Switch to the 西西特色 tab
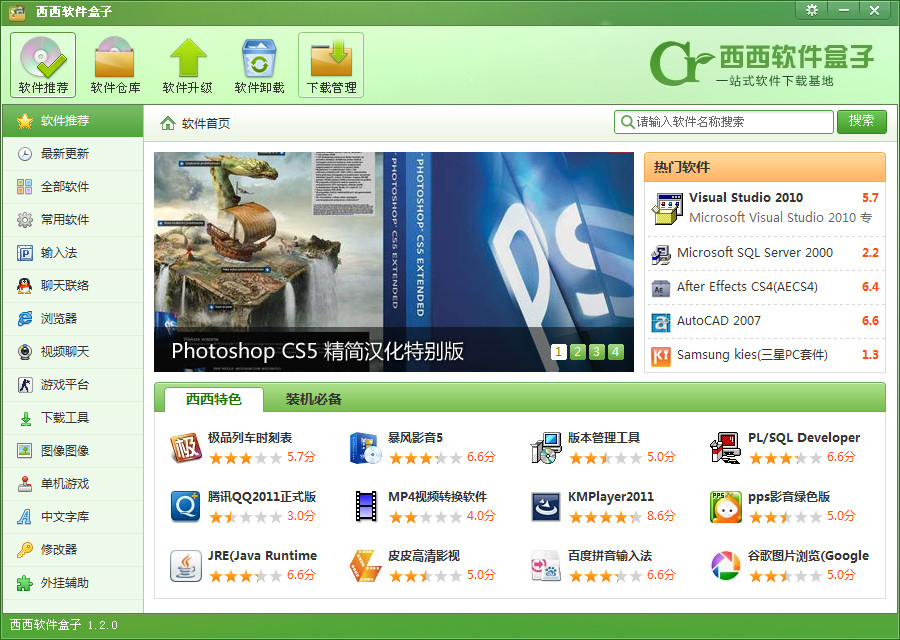 pyautogui.click(x=214, y=399)
